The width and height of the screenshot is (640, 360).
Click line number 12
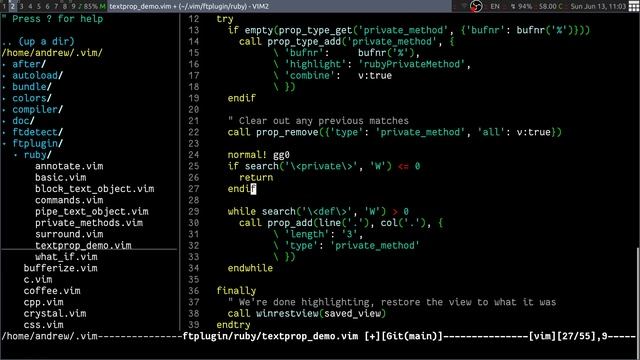[x=193, y=19]
